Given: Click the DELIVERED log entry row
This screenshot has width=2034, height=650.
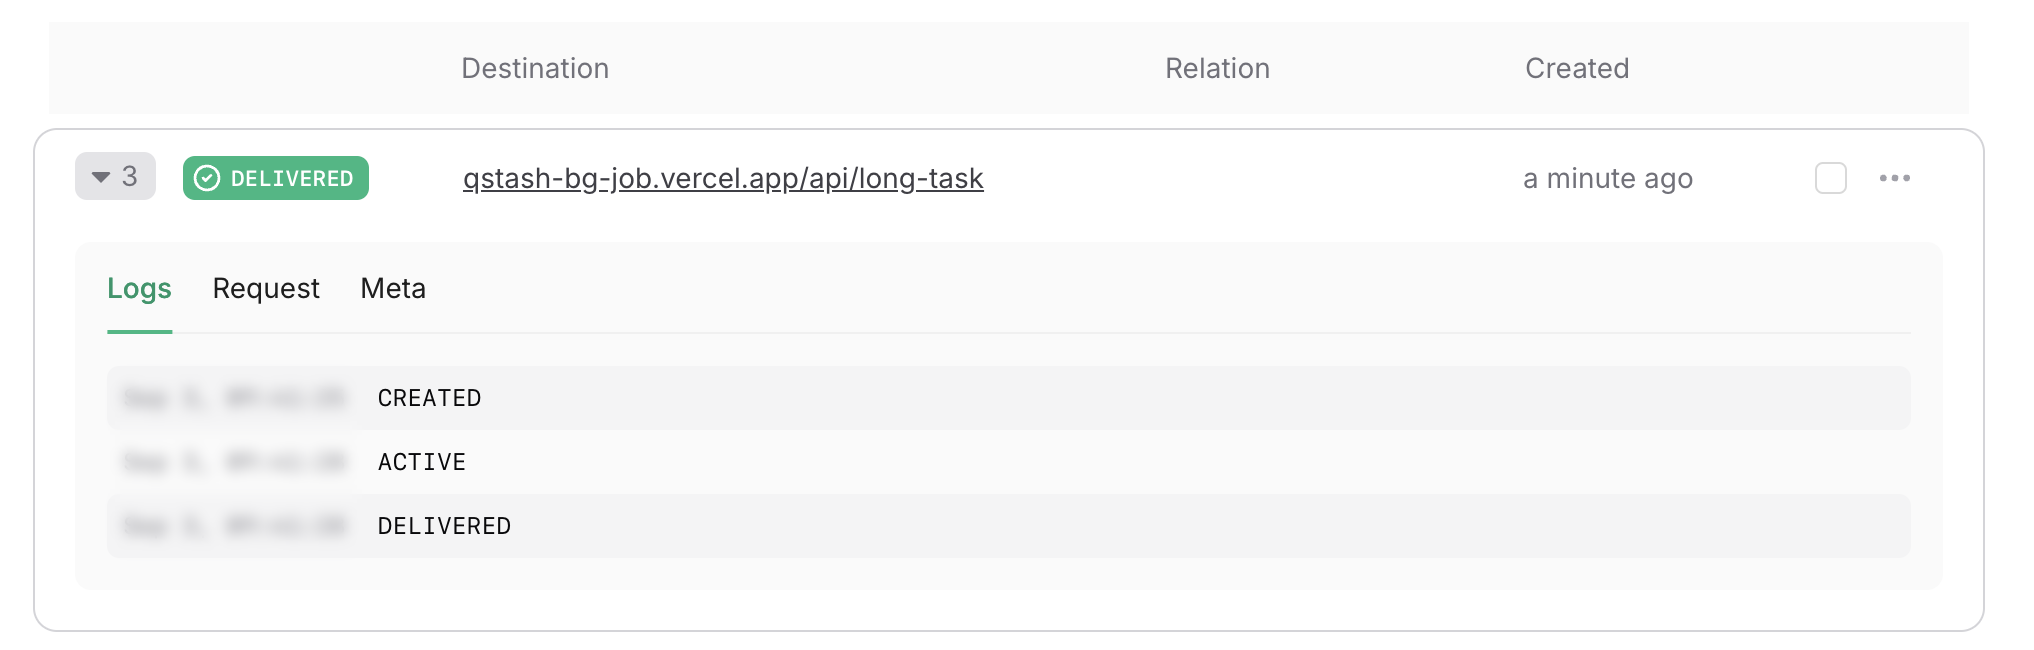Looking at the screenshot, I should pyautogui.click(x=1008, y=526).
